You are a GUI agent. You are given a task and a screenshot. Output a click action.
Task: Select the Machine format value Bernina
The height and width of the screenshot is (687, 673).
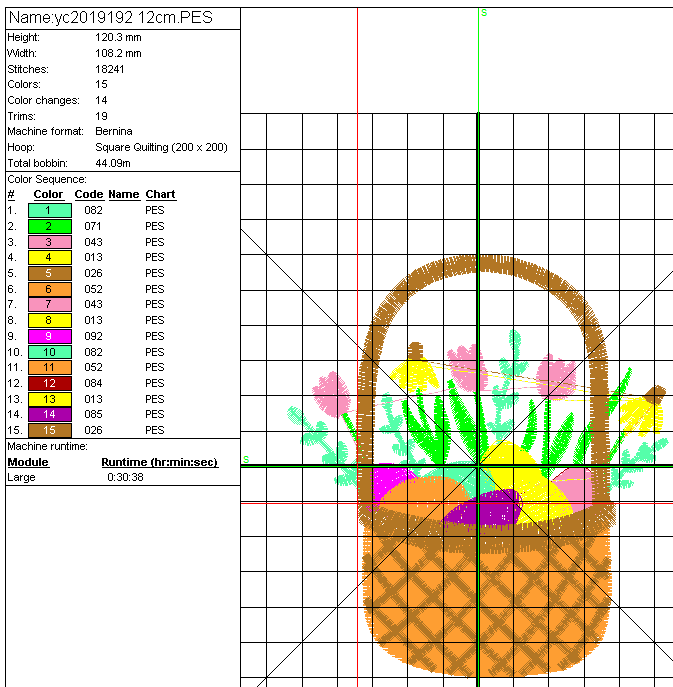click(x=114, y=131)
